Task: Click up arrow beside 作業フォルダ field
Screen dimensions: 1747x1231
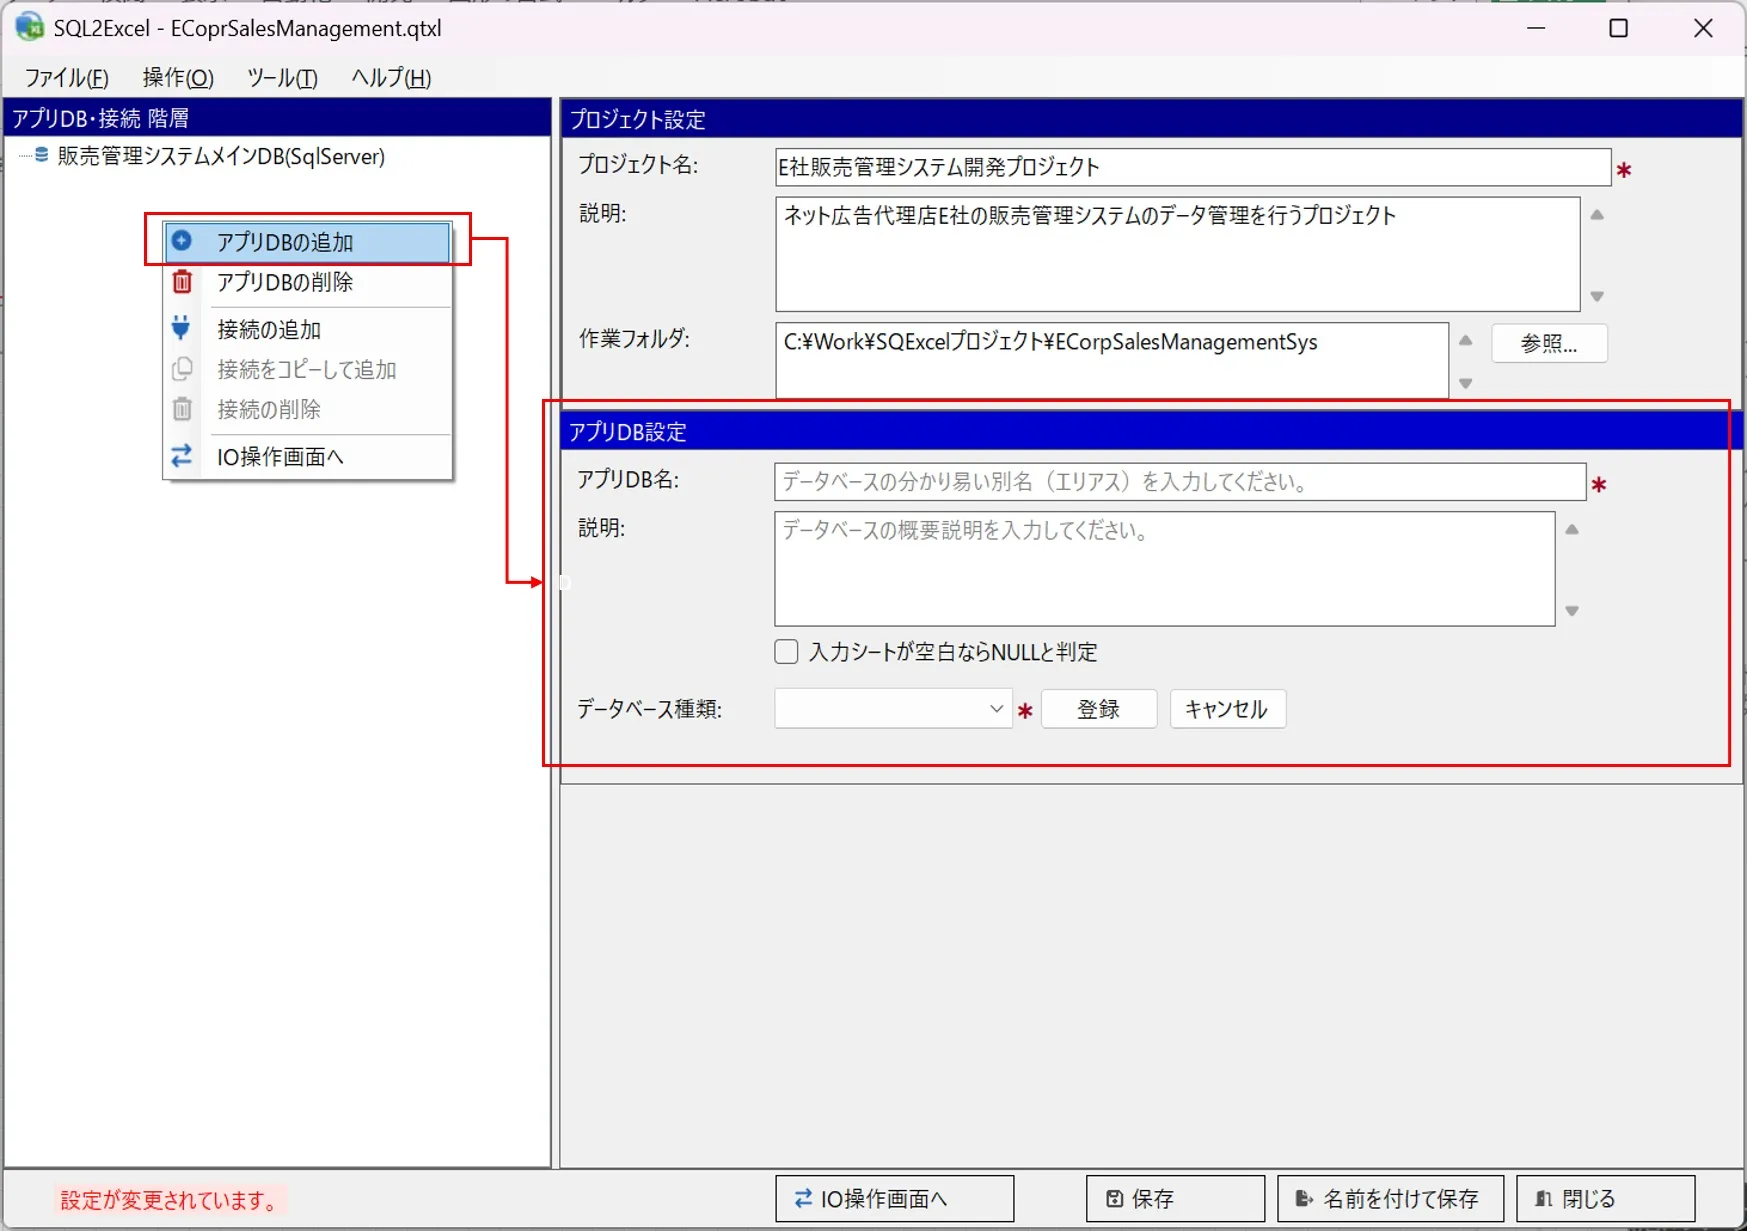Action: coord(1465,340)
